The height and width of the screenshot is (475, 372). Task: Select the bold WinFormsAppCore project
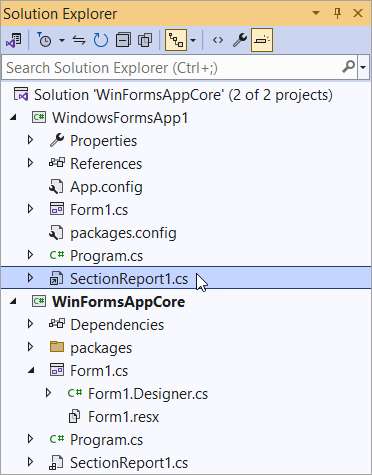tap(119, 302)
